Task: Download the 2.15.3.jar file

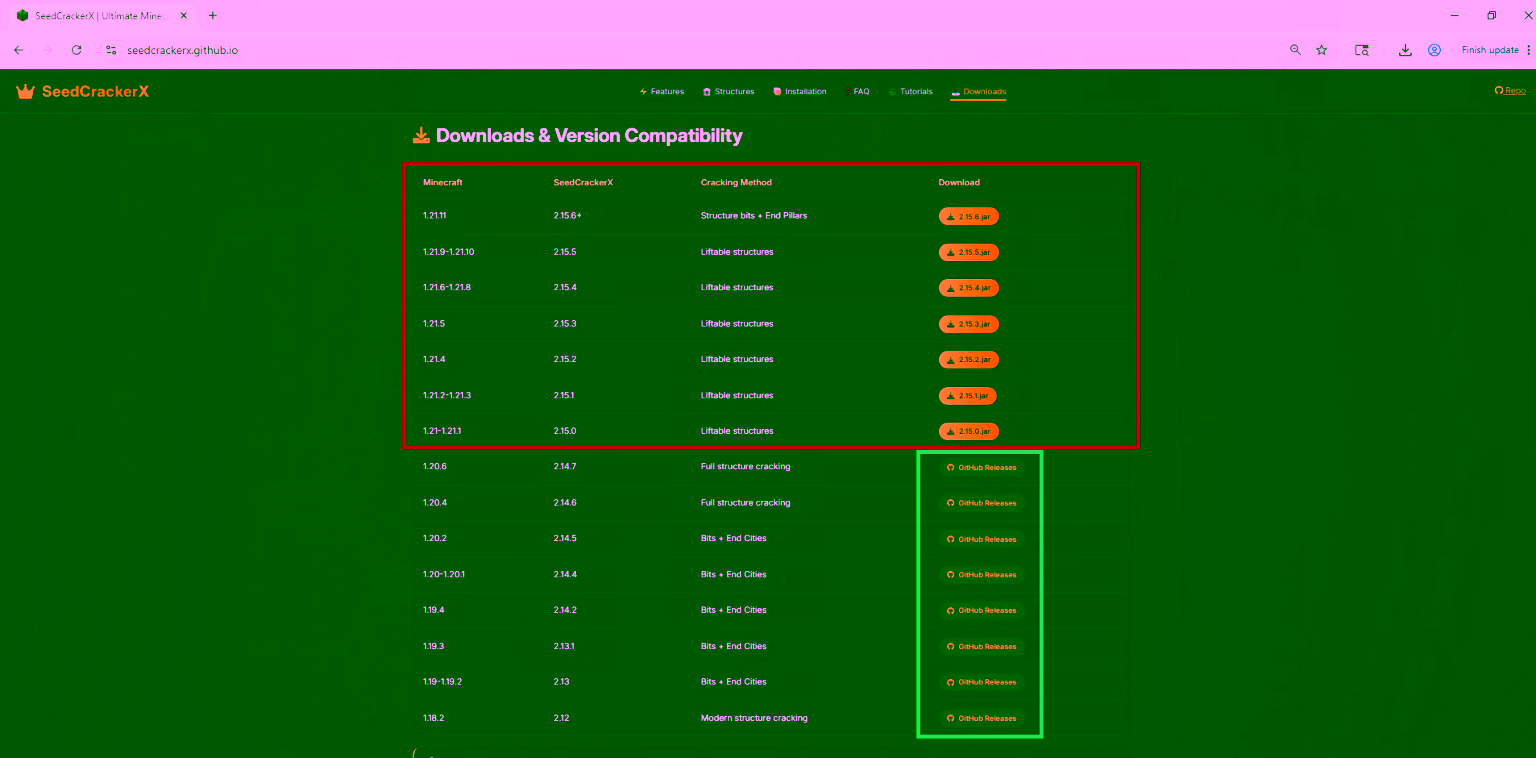Action: coord(969,324)
